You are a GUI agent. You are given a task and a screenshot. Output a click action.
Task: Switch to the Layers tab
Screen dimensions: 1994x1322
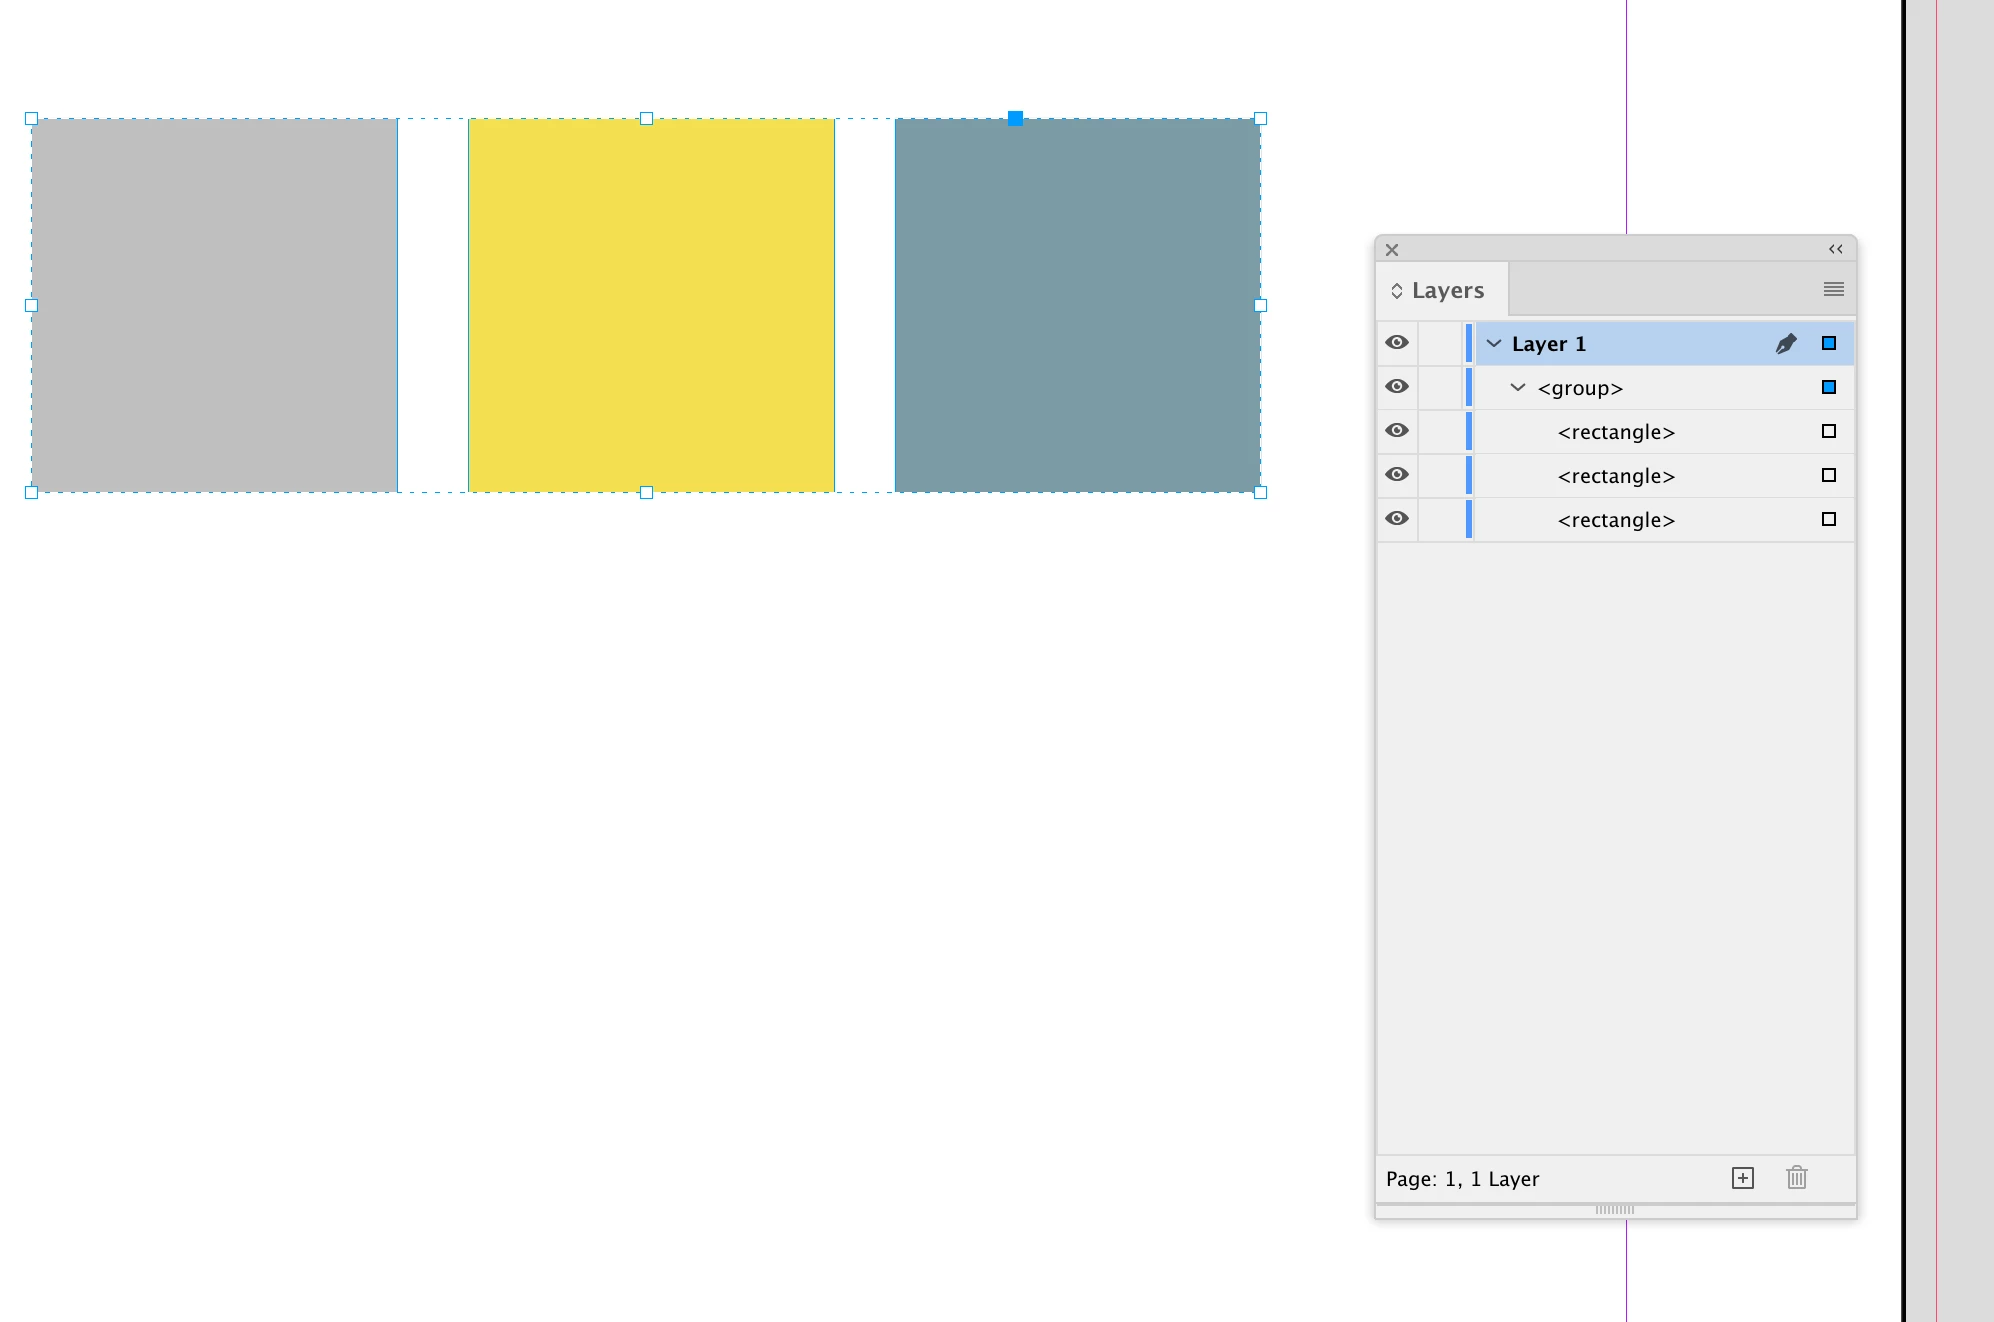click(x=1447, y=291)
